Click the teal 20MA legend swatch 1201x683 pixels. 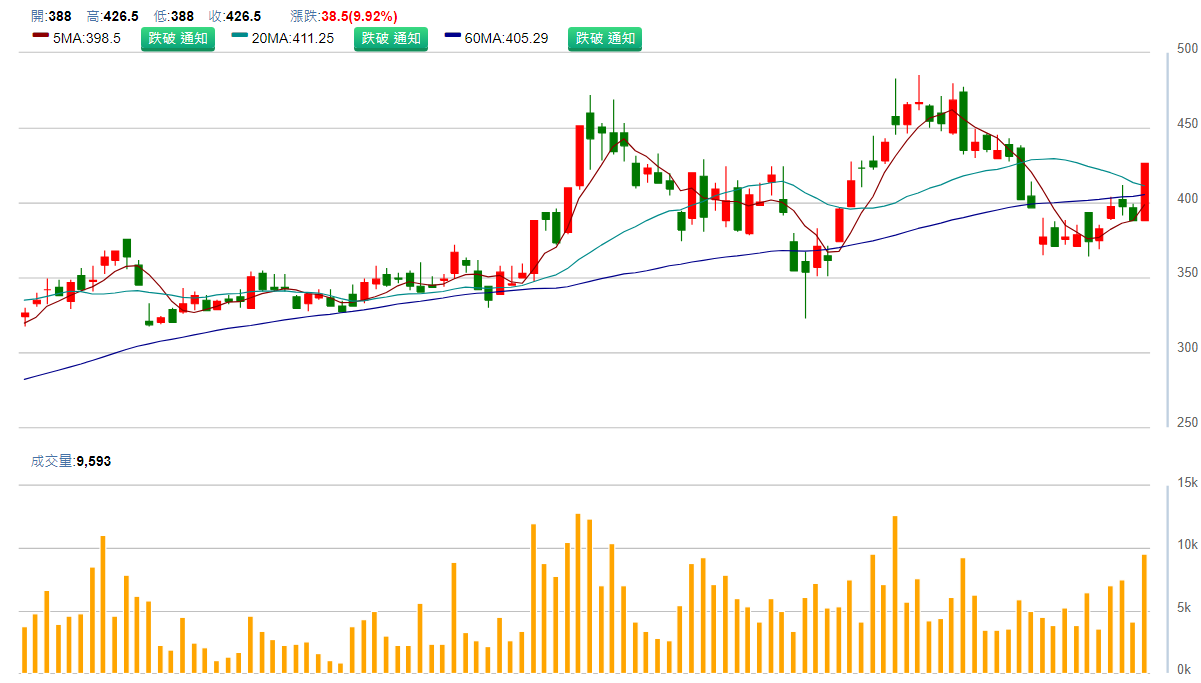pyautogui.click(x=240, y=36)
